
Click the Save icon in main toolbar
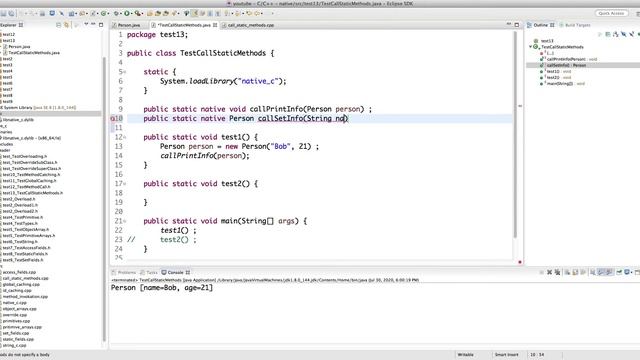coord(3,13)
